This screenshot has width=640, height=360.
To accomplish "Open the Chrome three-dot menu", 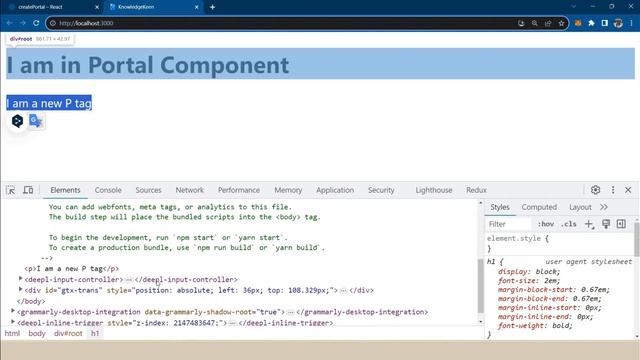I will click(x=632, y=23).
